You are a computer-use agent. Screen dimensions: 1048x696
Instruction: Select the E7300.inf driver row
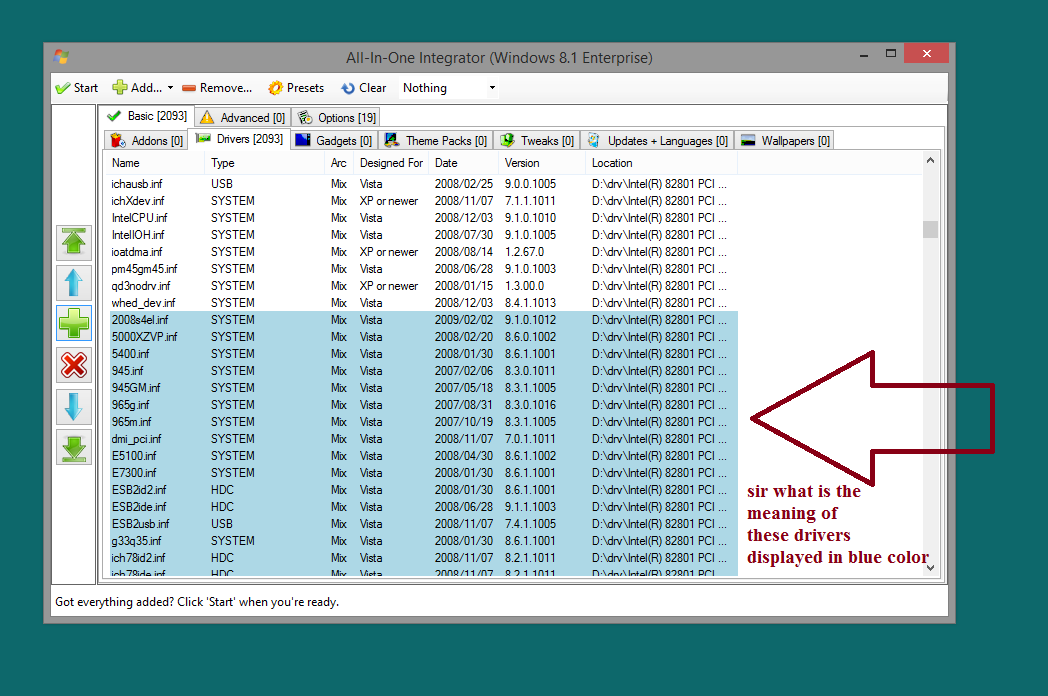[424, 473]
